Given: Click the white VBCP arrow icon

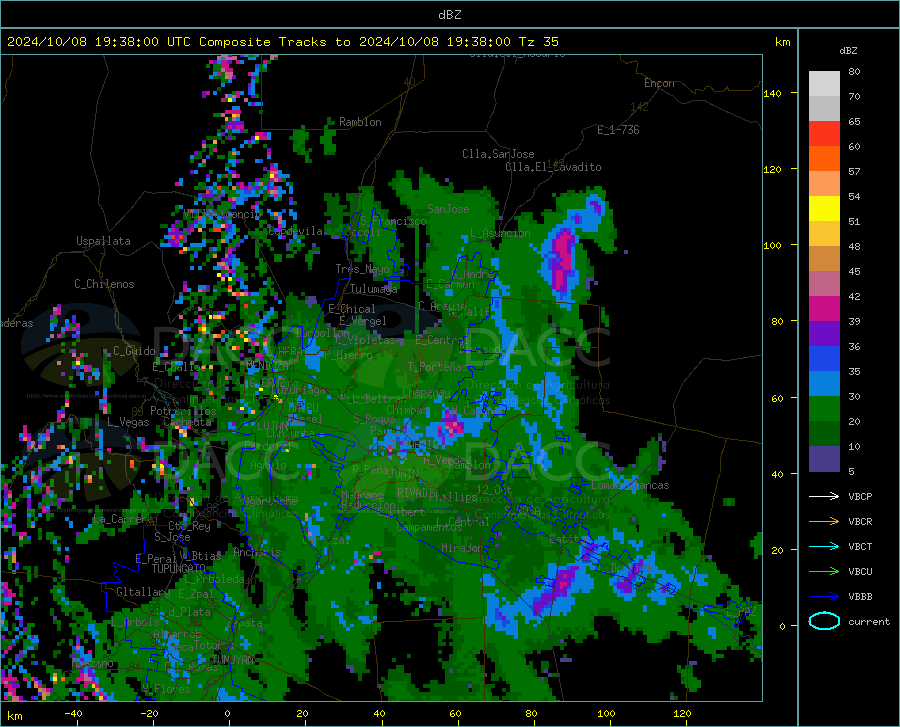Looking at the screenshot, I should coord(824,496).
